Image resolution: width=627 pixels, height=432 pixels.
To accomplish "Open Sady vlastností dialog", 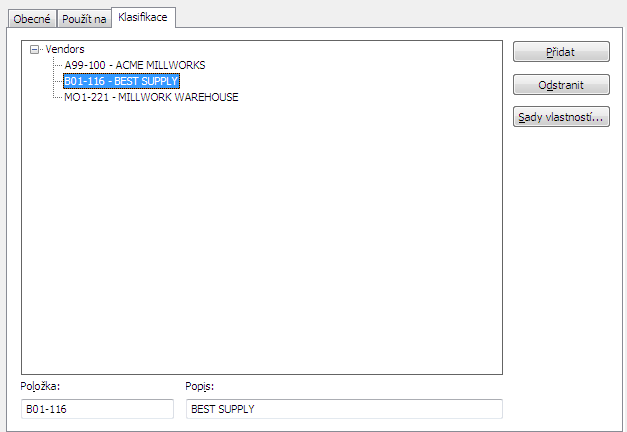I will (x=561, y=117).
